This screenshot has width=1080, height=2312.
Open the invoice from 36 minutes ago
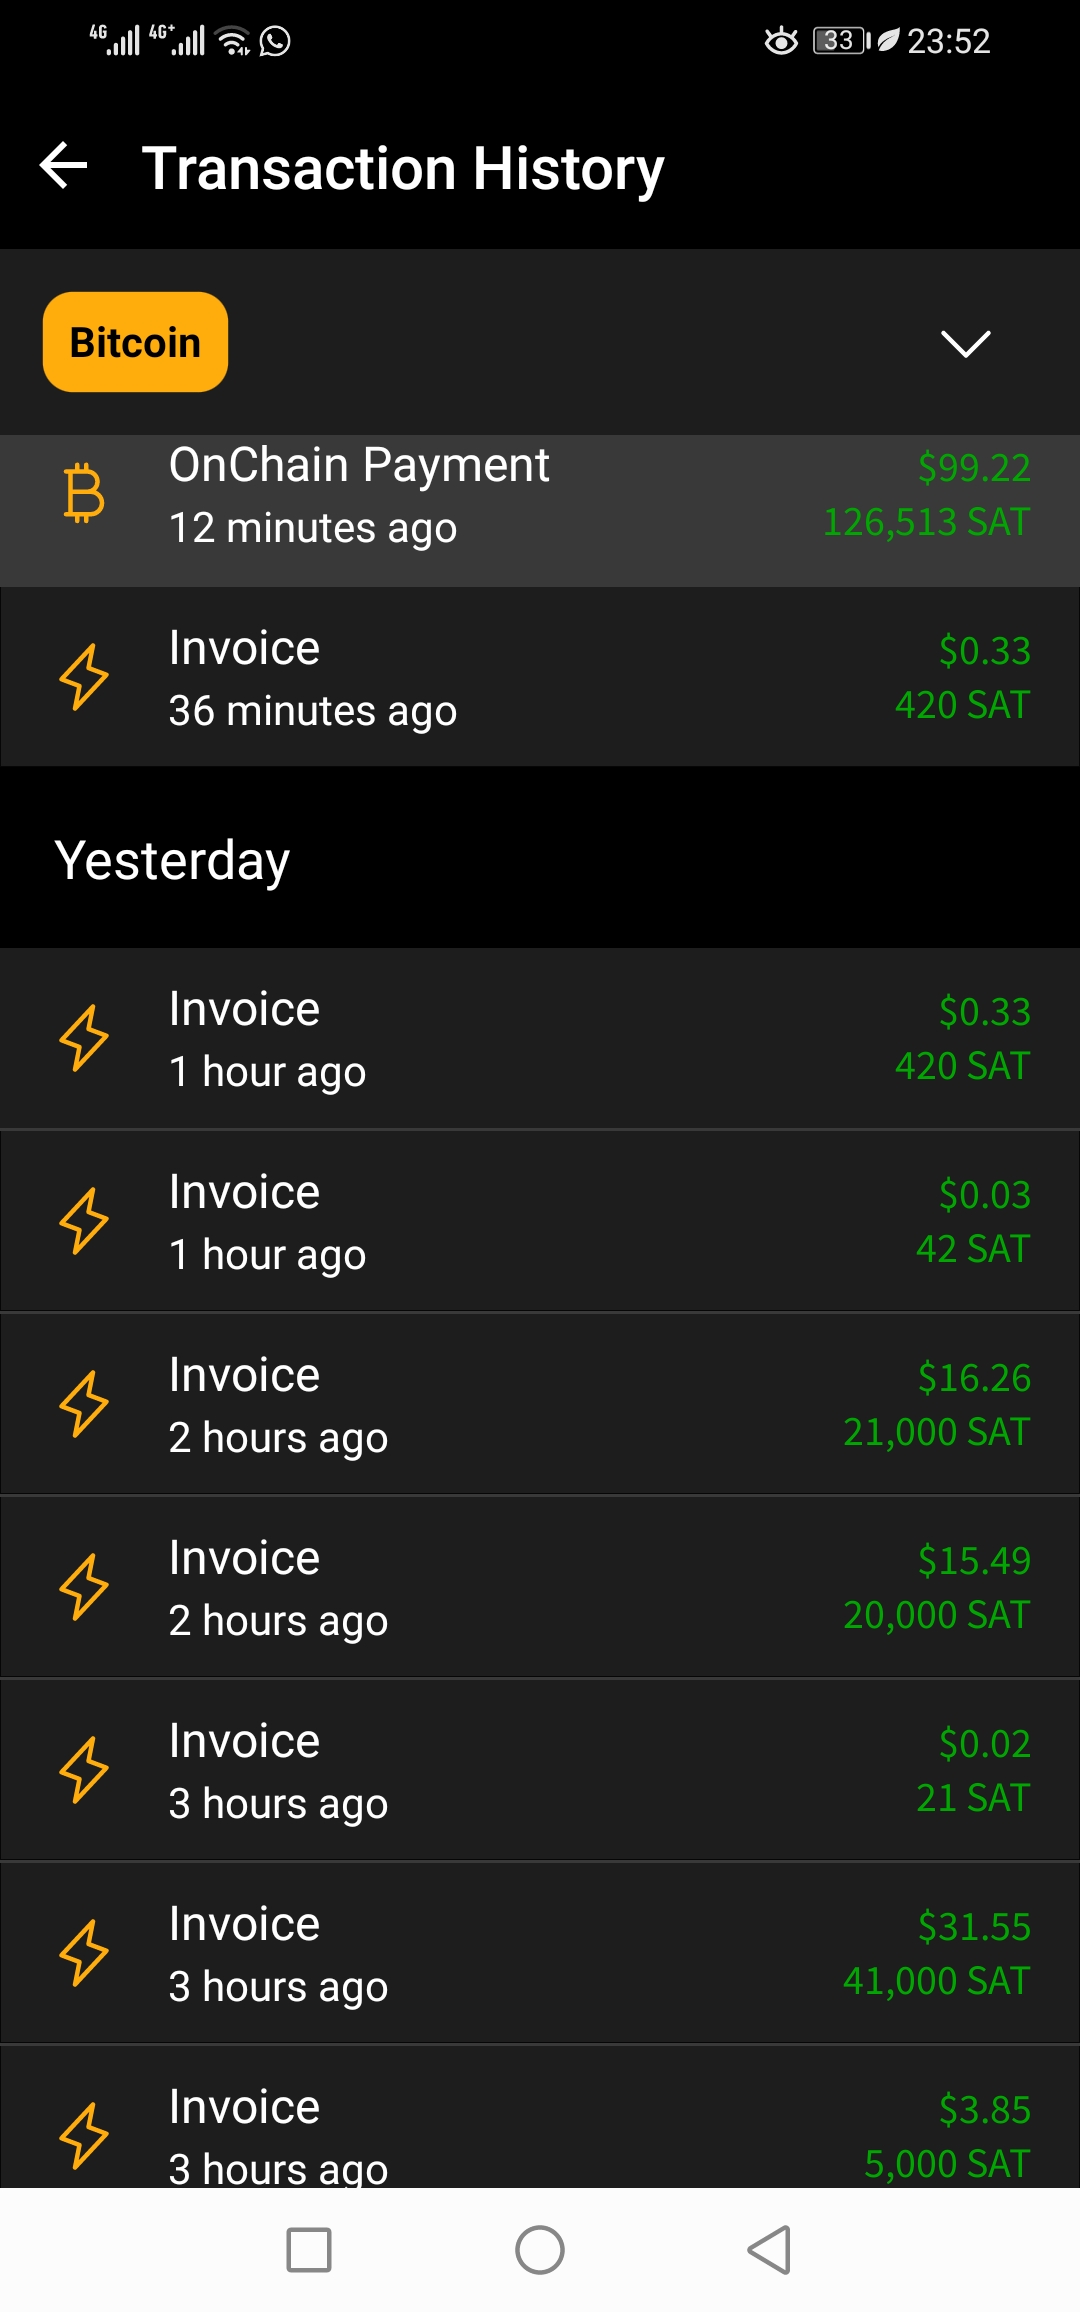(540, 677)
